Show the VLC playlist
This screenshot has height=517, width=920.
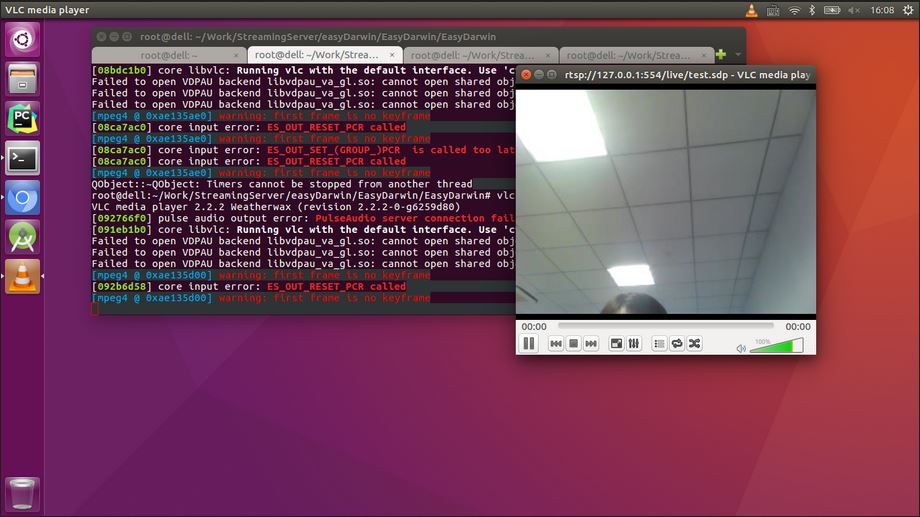pyautogui.click(x=659, y=343)
